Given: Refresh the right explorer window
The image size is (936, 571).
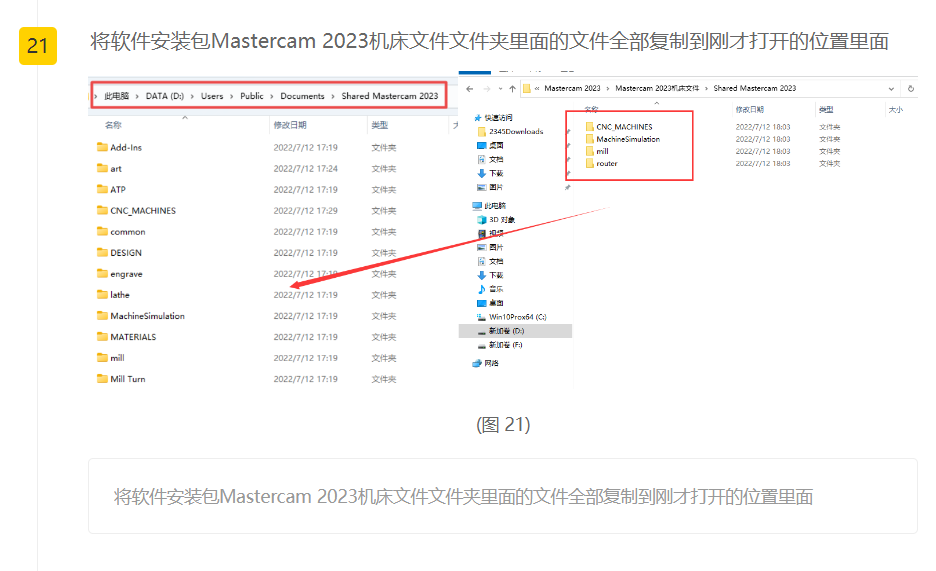Looking at the screenshot, I should point(911,88).
